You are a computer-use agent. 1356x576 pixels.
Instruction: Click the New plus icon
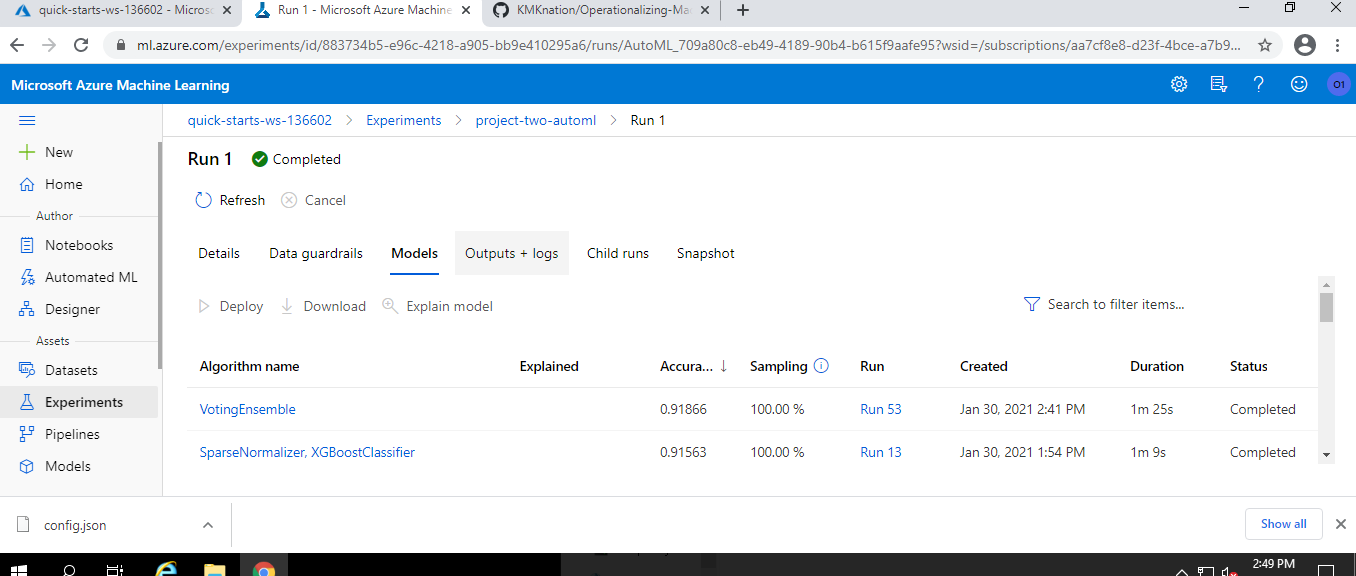point(27,152)
